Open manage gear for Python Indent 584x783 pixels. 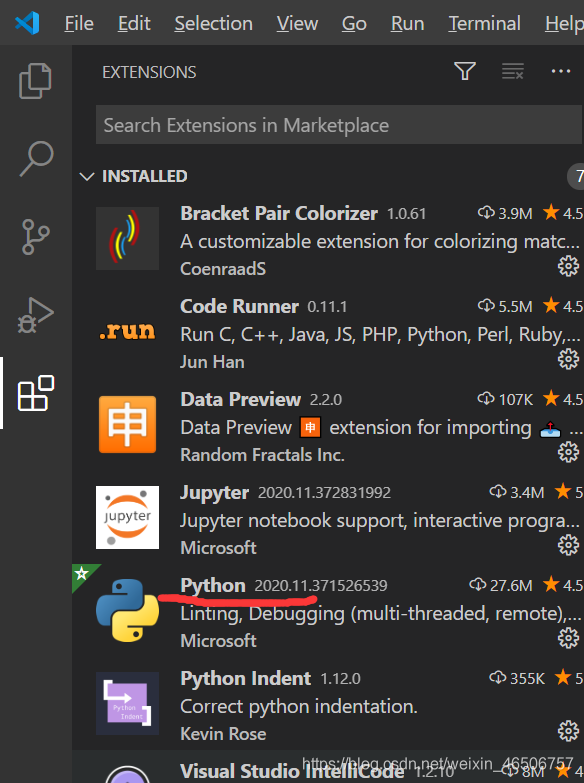(568, 732)
